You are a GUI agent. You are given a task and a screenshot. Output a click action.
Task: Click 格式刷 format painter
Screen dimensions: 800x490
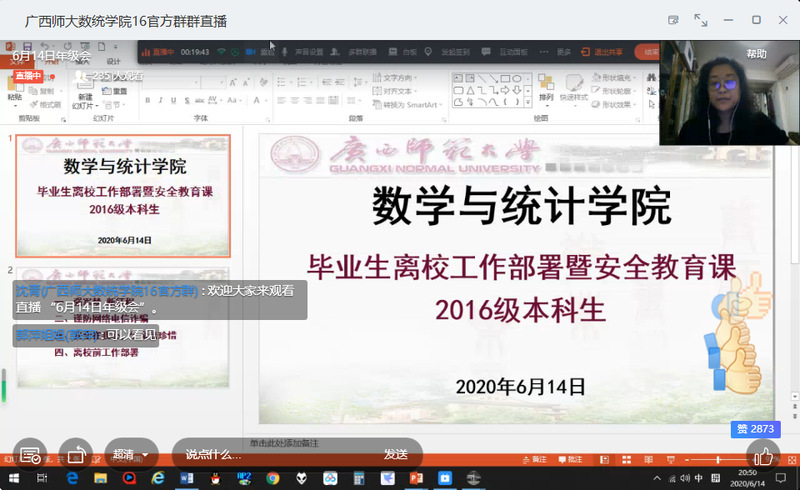coord(45,105)
